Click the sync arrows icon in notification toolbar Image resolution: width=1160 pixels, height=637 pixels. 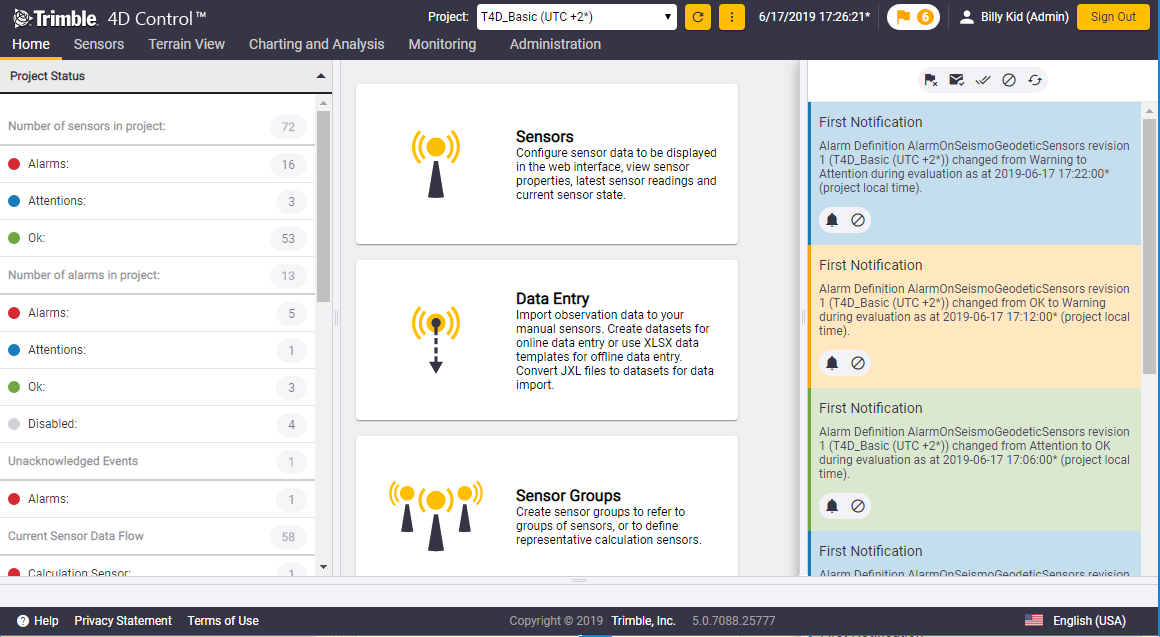tap(1034, 80)
